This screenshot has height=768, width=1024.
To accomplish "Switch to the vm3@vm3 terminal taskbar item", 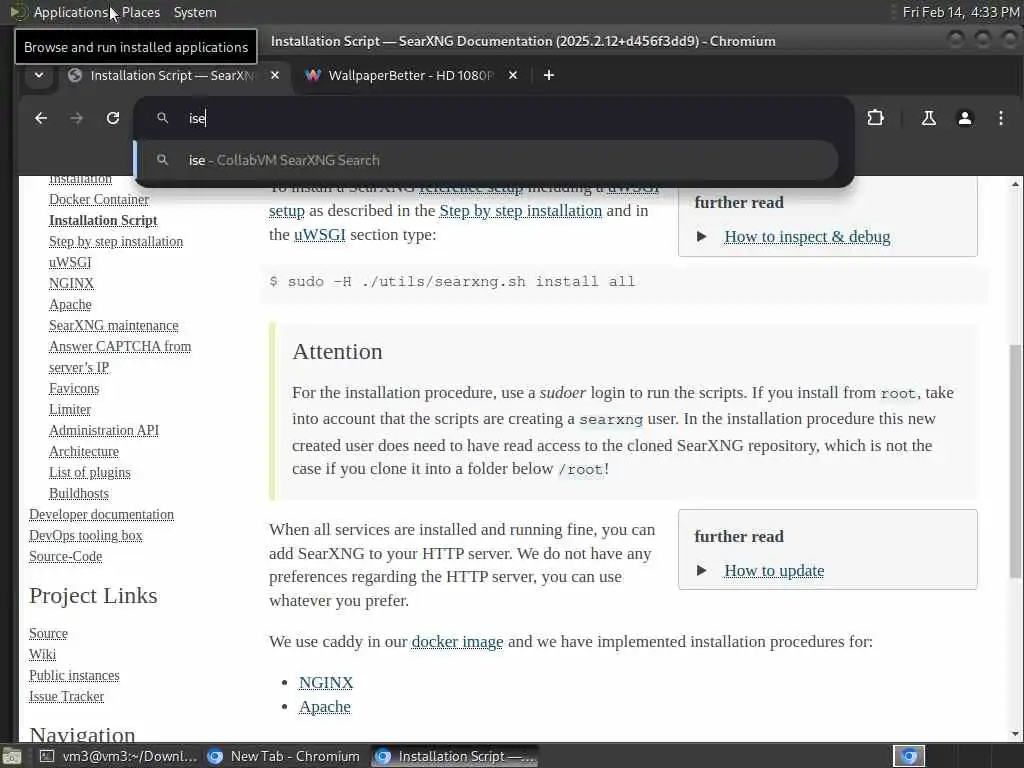I will (x=118, y=756).
